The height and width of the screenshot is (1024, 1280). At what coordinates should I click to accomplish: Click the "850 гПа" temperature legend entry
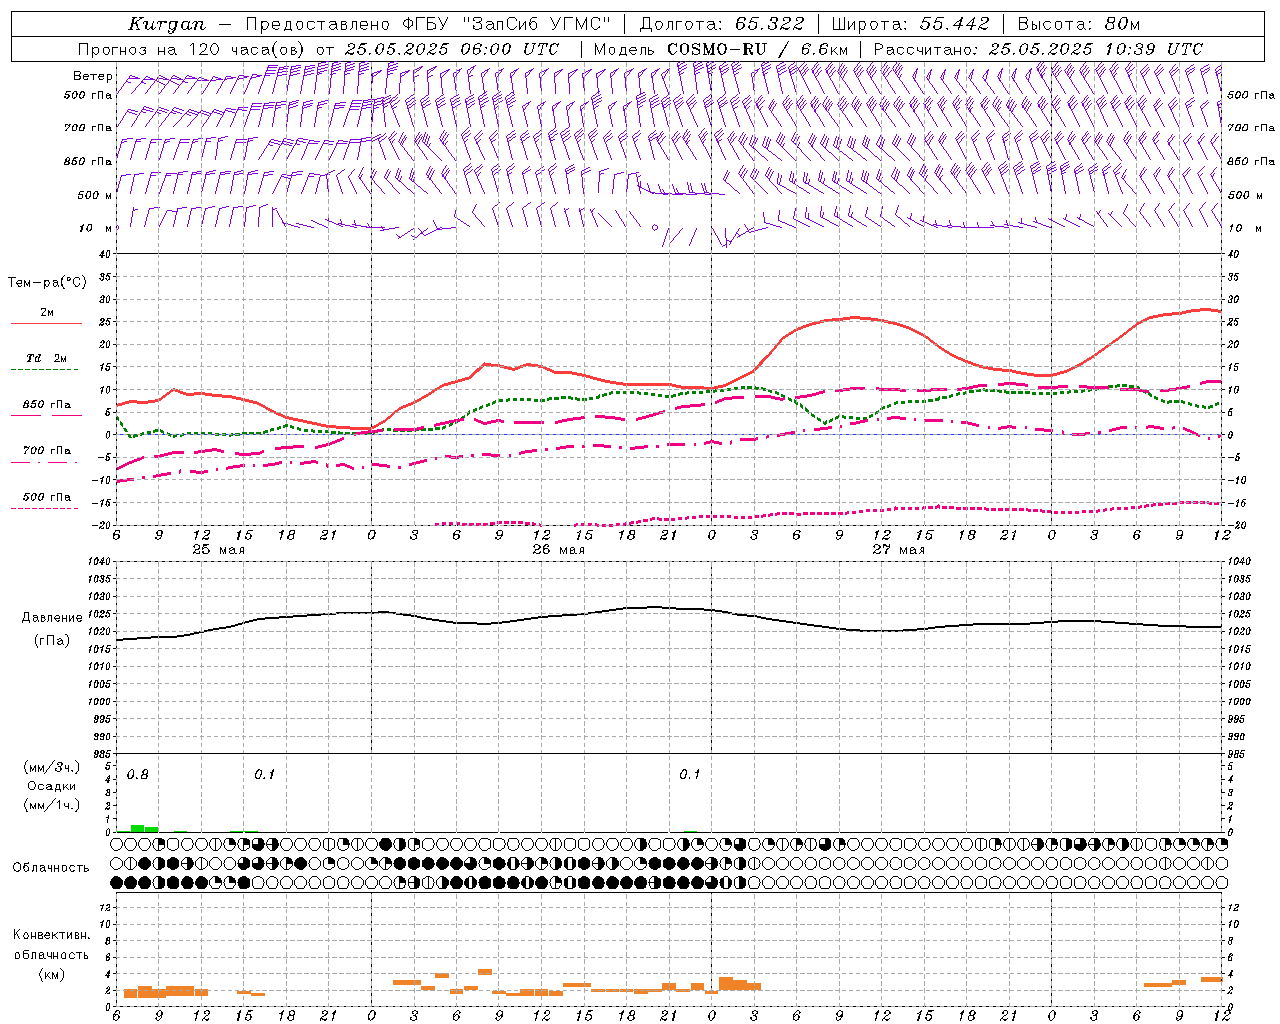(x=47, y=405)
